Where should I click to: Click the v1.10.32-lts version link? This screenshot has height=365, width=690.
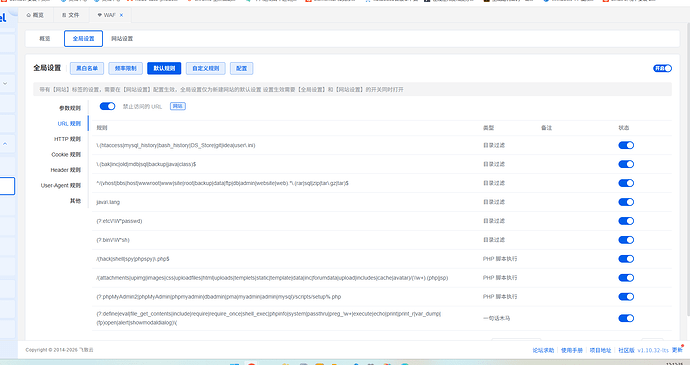[x=653, y=350]
